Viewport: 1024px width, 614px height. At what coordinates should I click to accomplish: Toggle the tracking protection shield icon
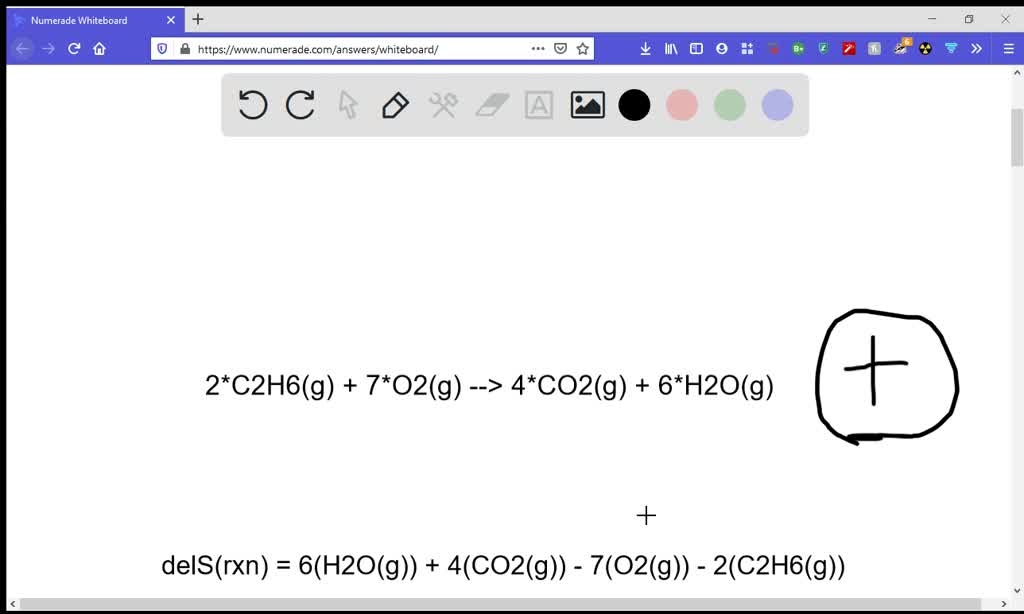161,48
